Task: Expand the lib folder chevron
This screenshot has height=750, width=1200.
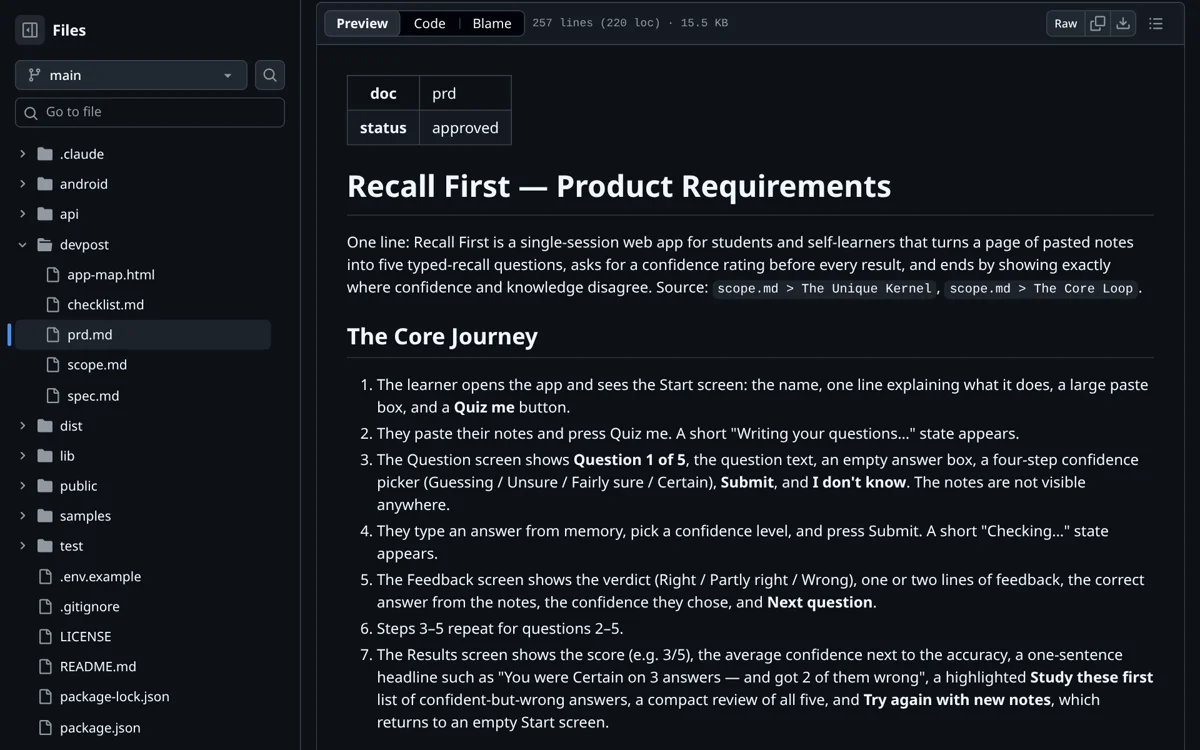Action: tap(23, 456)
